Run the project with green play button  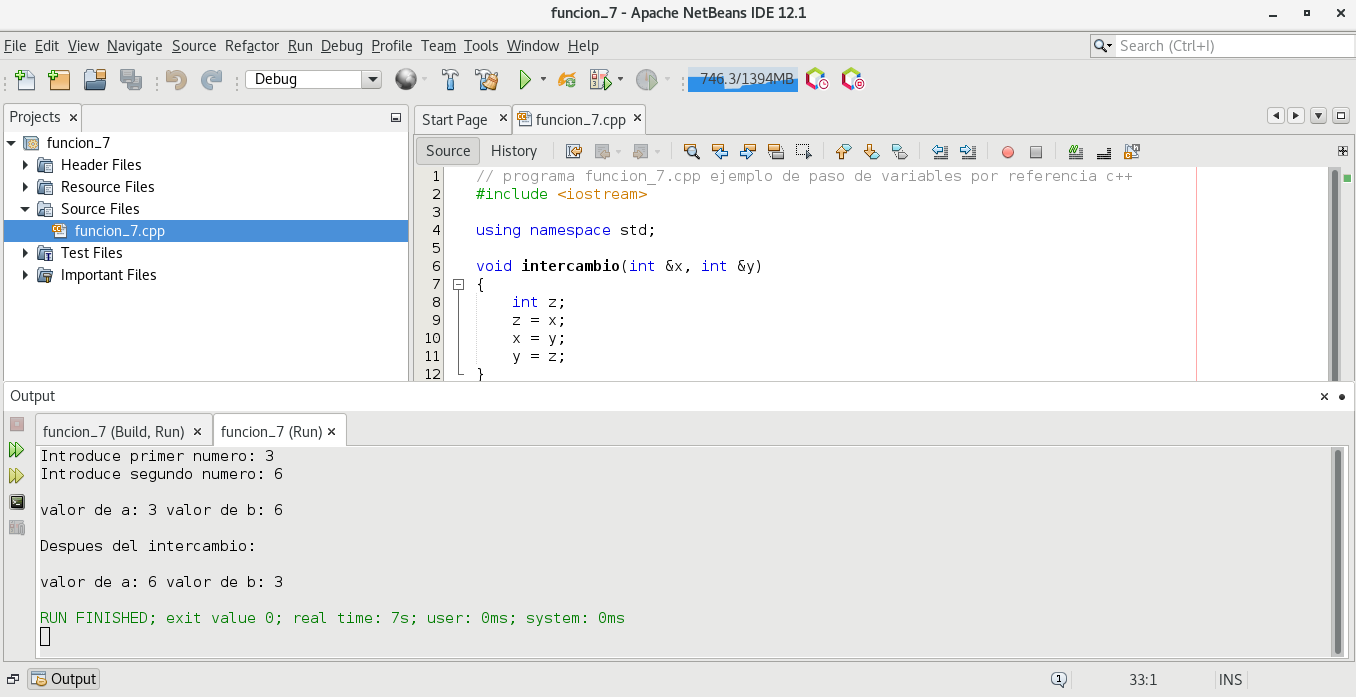tap(524, 80)
